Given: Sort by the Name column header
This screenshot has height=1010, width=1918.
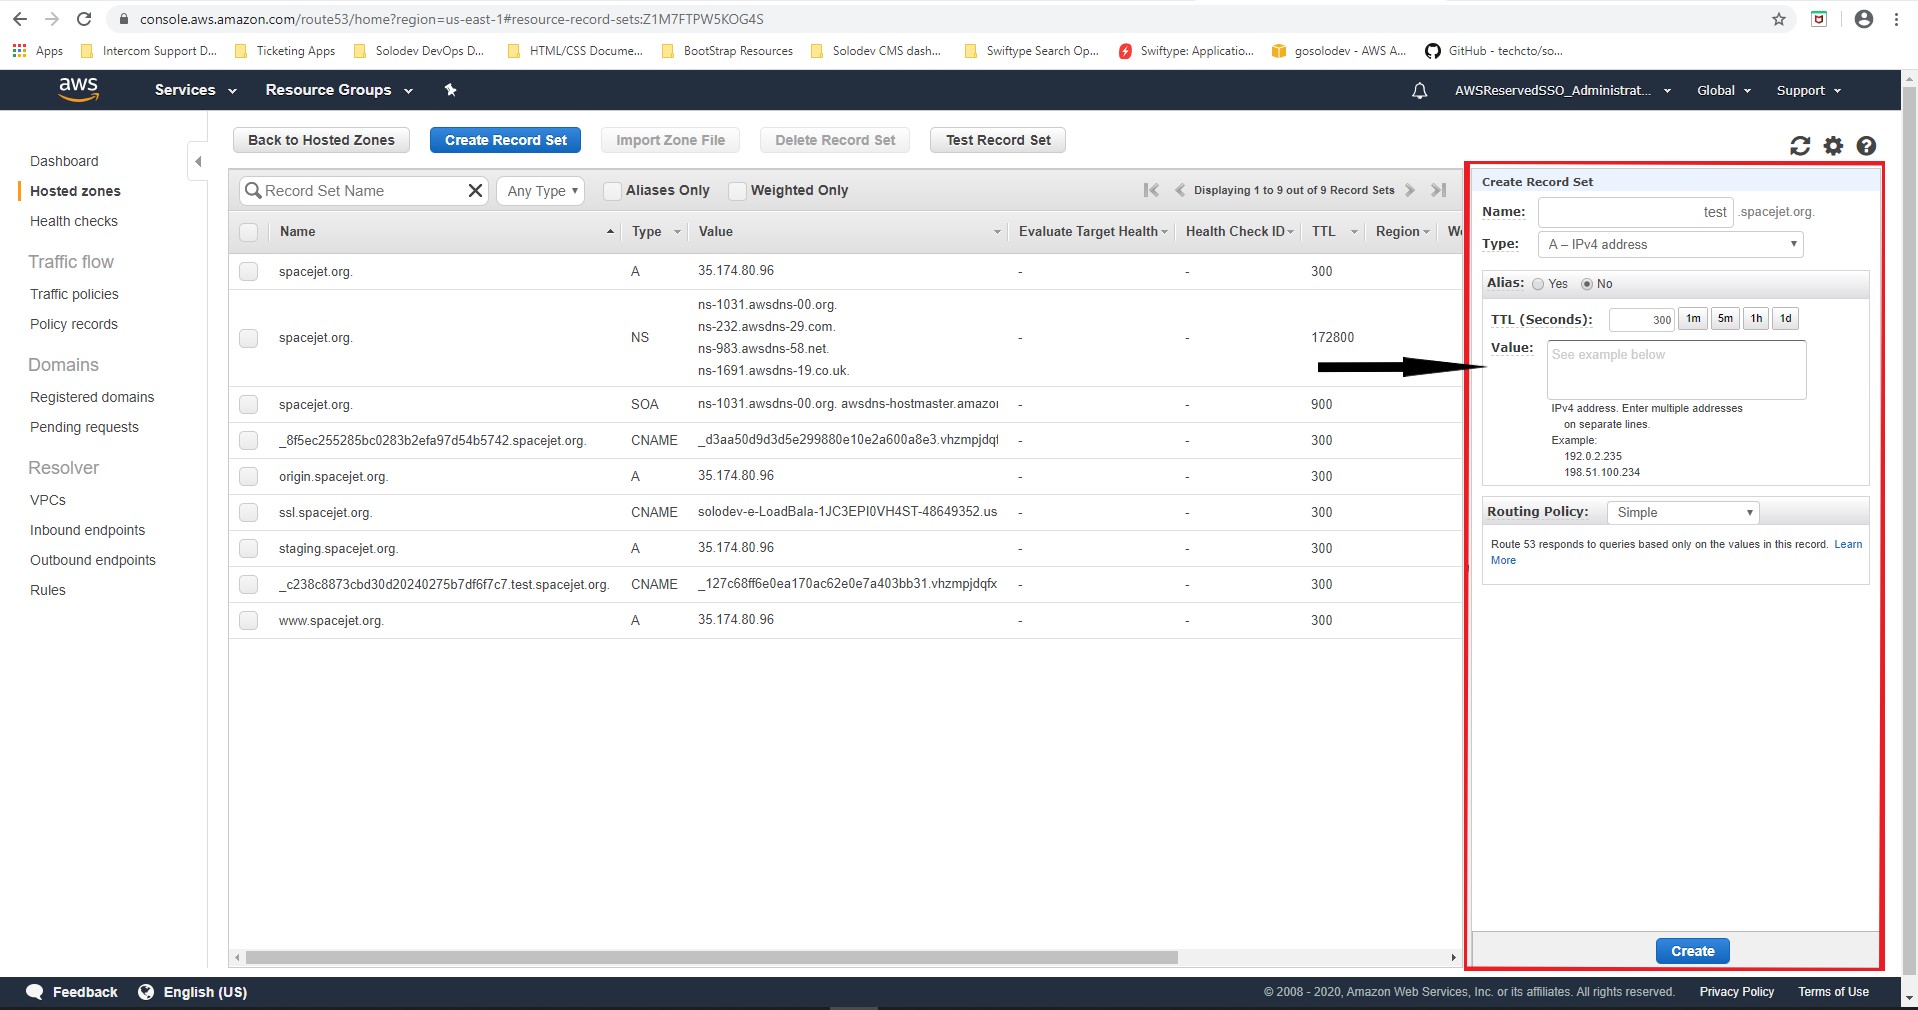Looking at the screenshot, I should click(298, 232).
